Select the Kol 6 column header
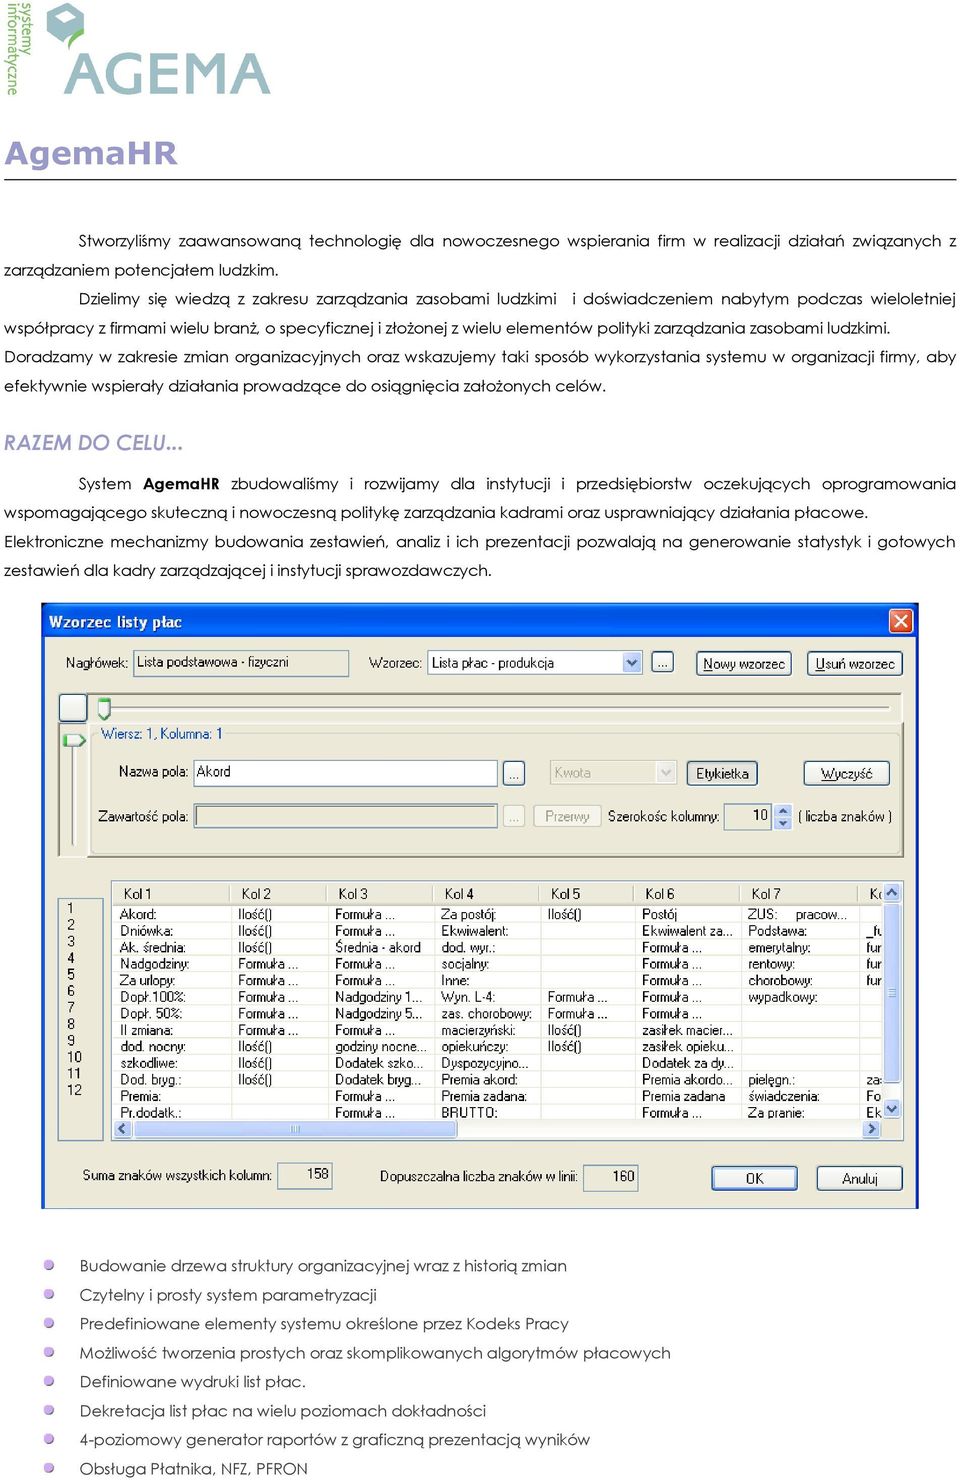The height and width of the screenshot is (1480, 960). pyautogui.click(x=690, y=893)
